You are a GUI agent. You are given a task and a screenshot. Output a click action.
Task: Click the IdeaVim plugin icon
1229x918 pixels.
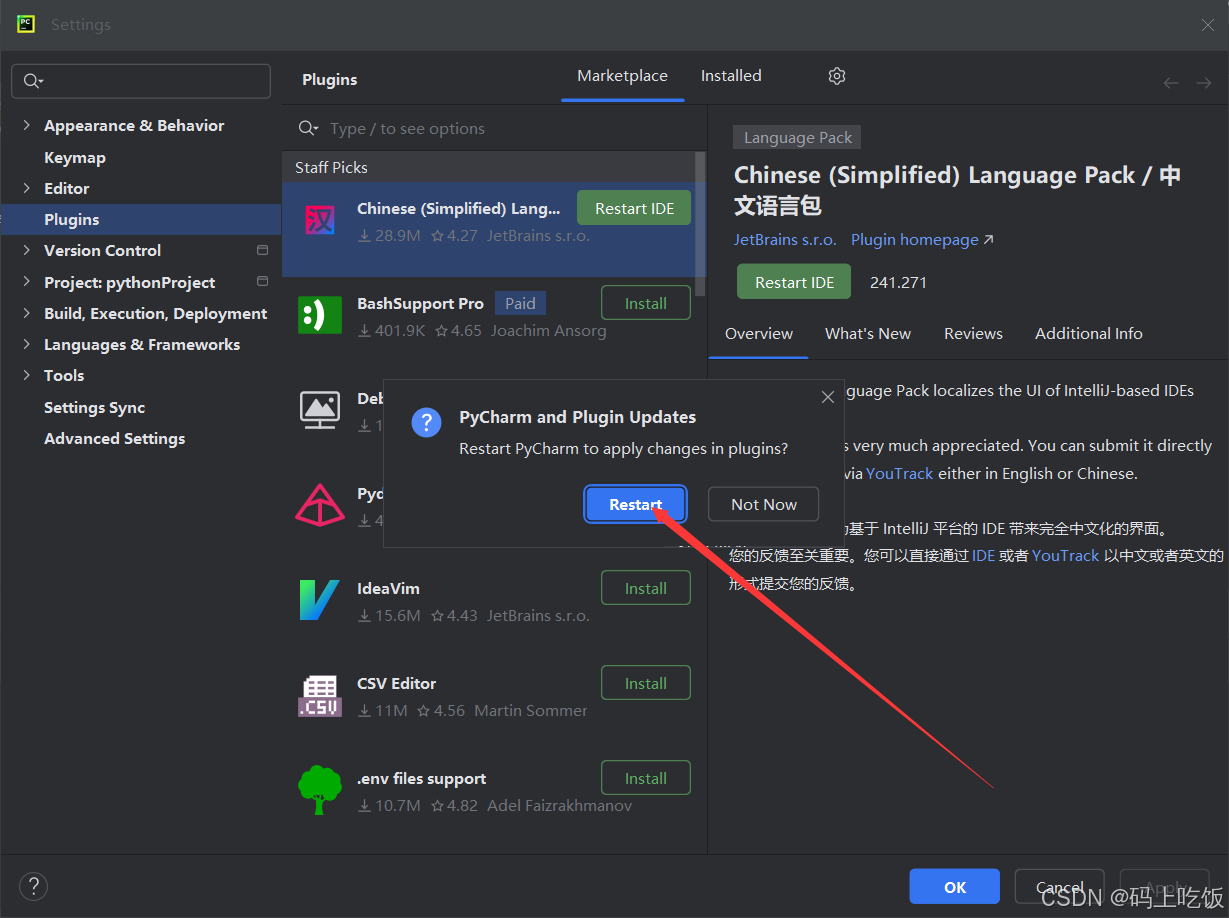click(x=320, y=600)
